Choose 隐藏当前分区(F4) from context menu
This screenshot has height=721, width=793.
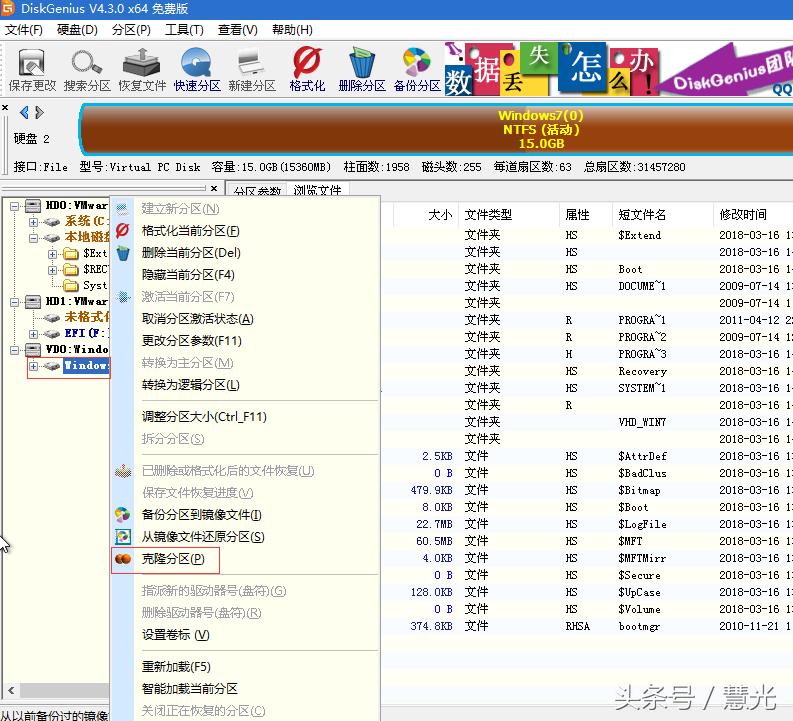point(188,275)
